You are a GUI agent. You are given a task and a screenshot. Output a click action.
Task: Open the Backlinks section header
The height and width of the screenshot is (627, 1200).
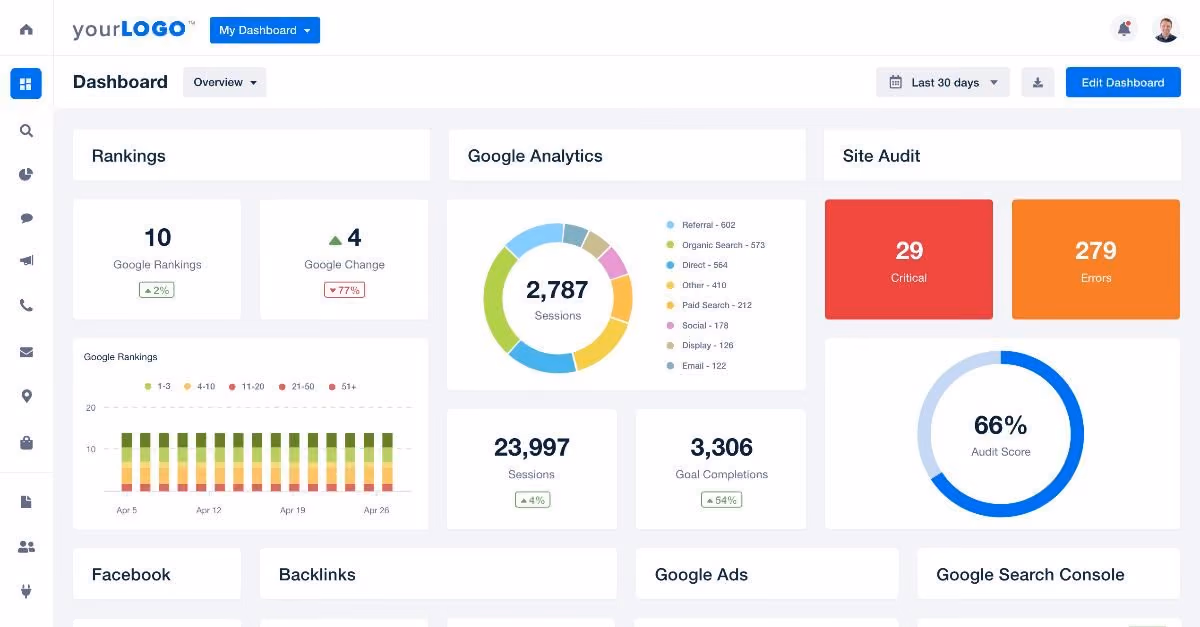(x=438, y=574)
